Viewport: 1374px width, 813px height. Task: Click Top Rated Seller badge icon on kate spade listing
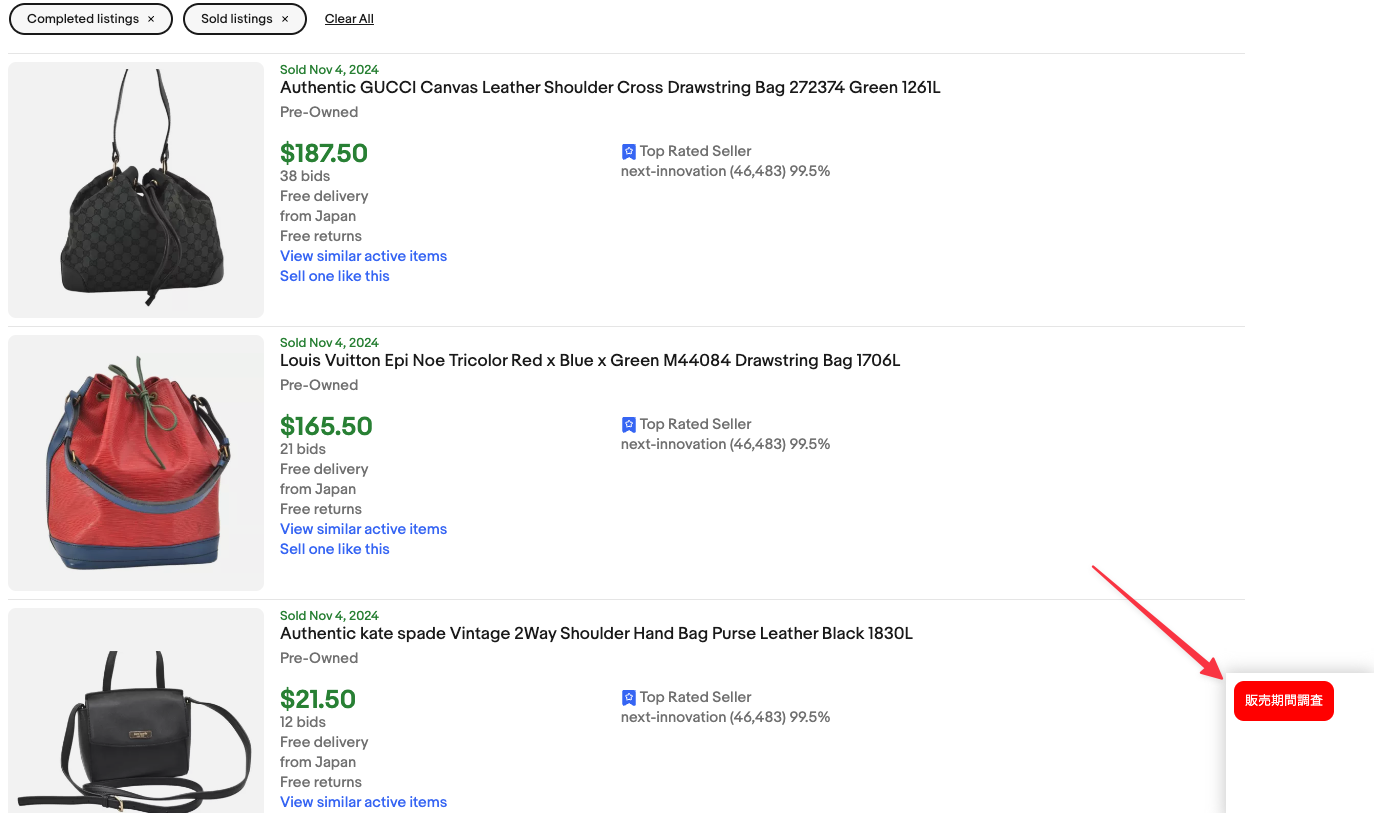coord(629,698)
